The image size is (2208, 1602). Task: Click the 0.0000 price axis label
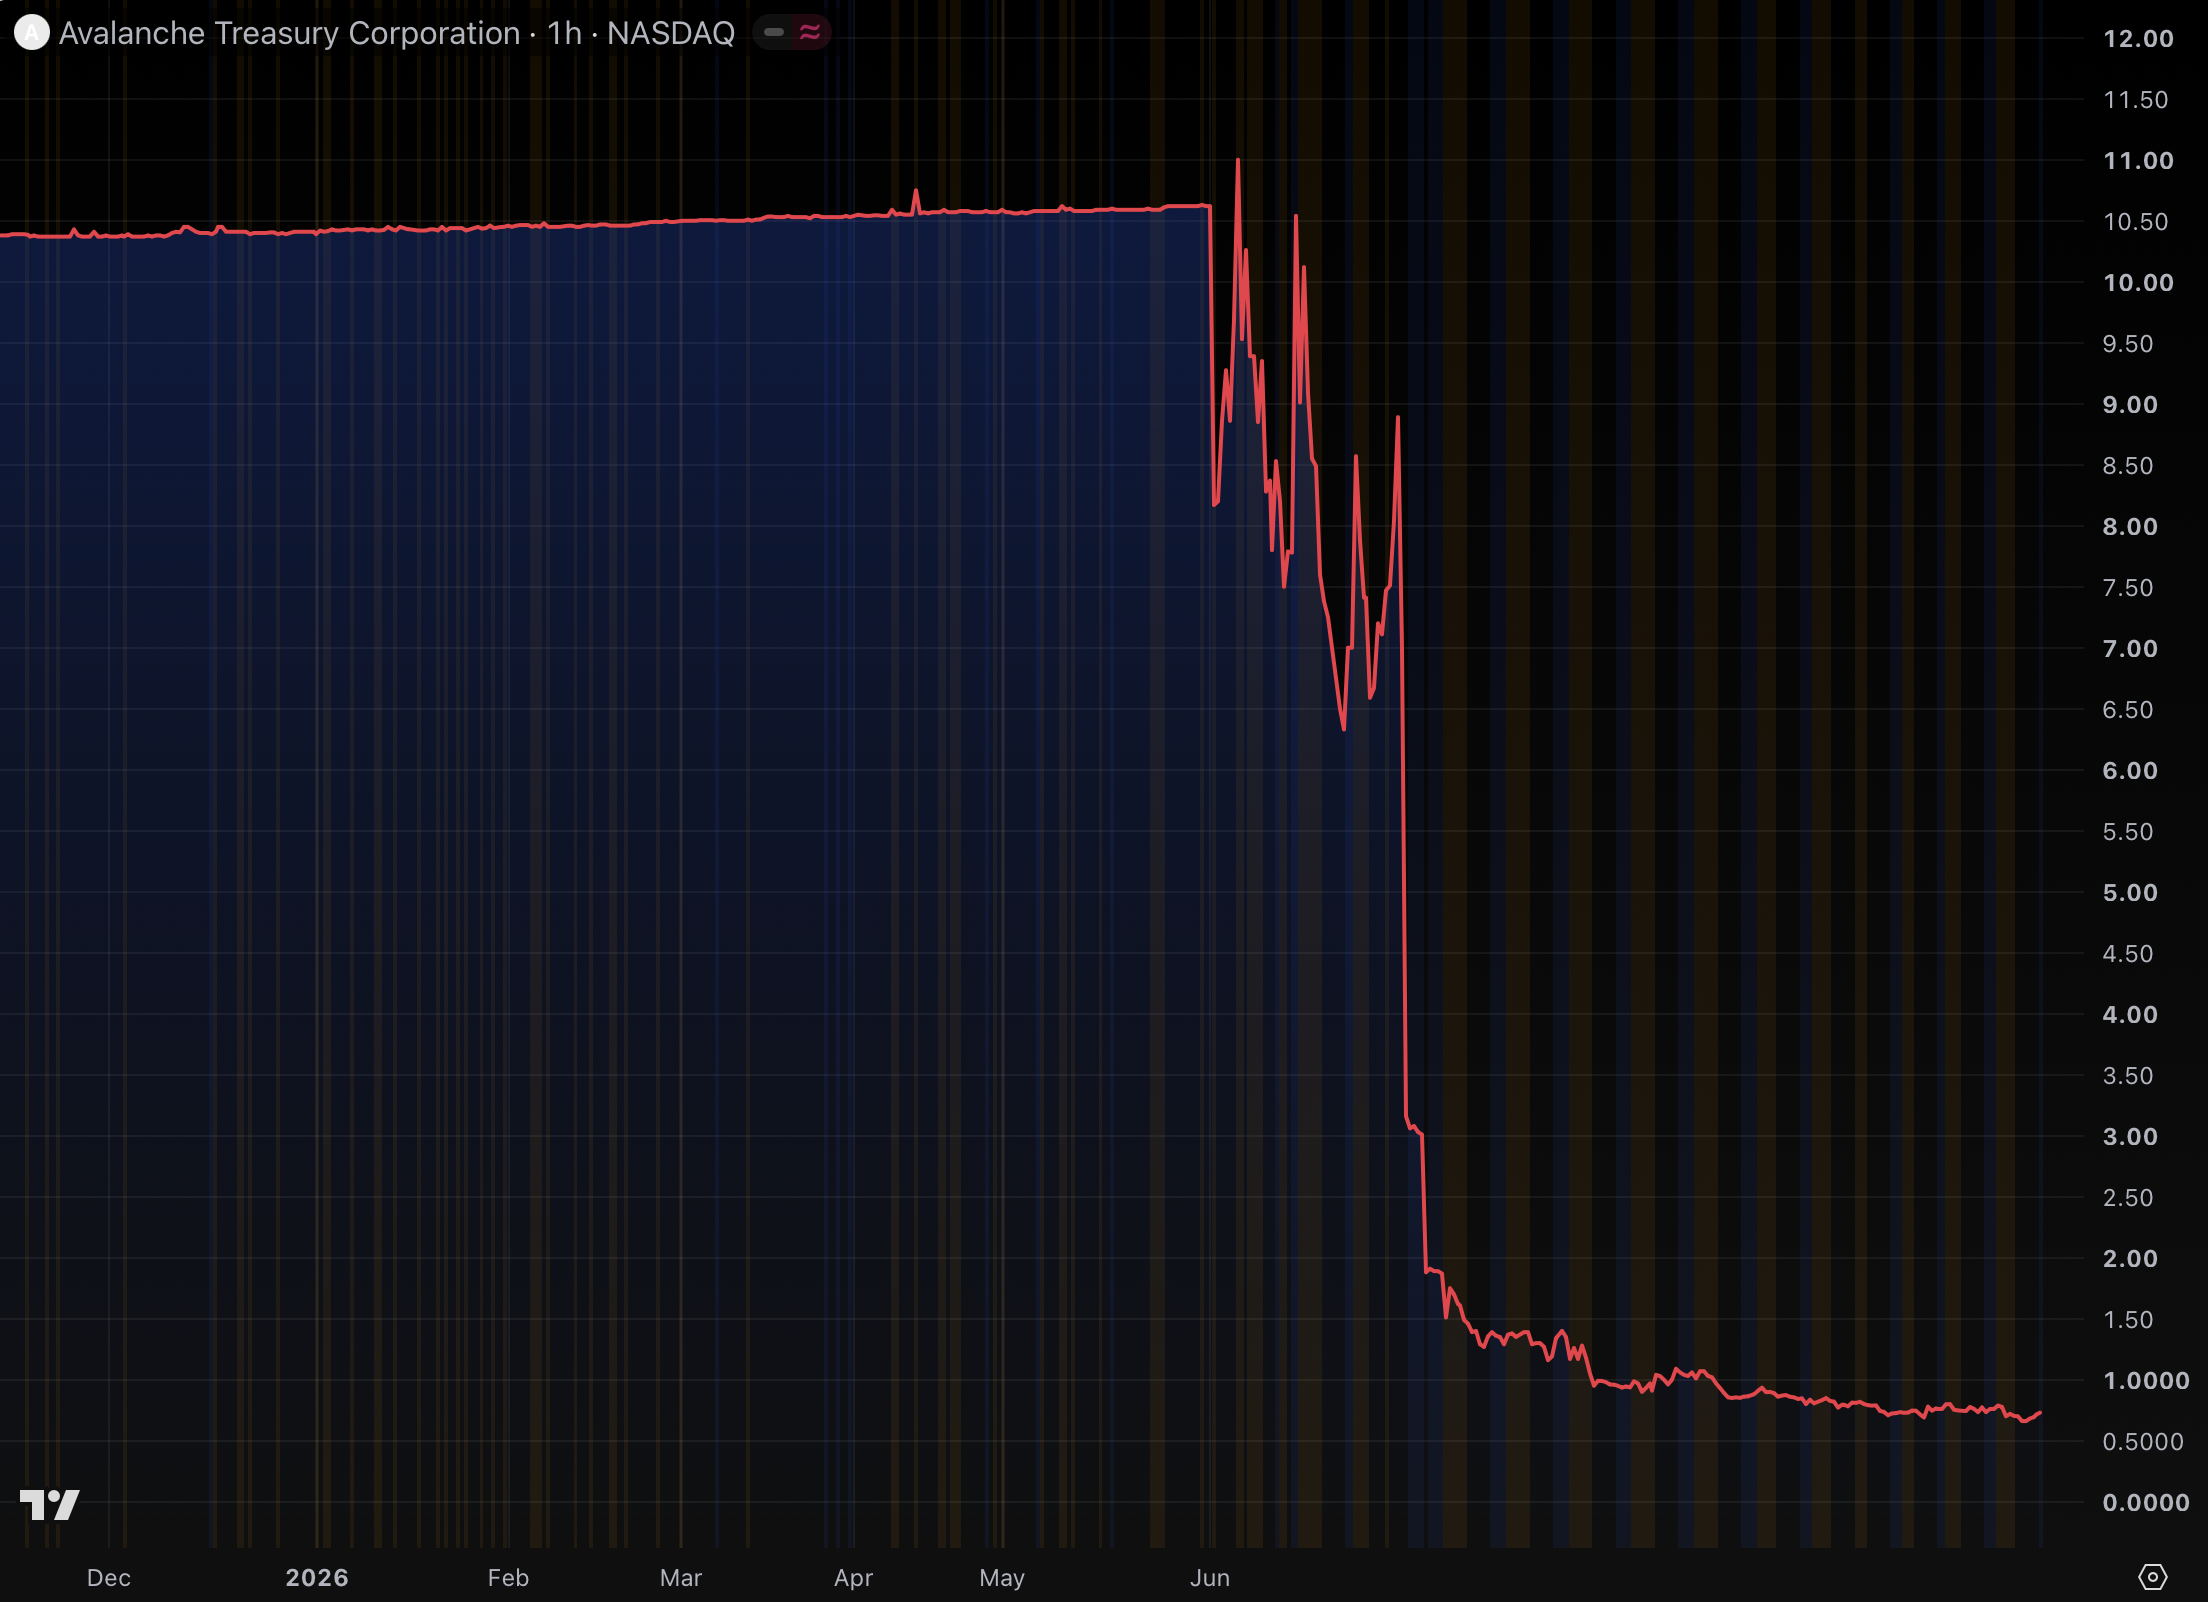tap(2146, 1503)
